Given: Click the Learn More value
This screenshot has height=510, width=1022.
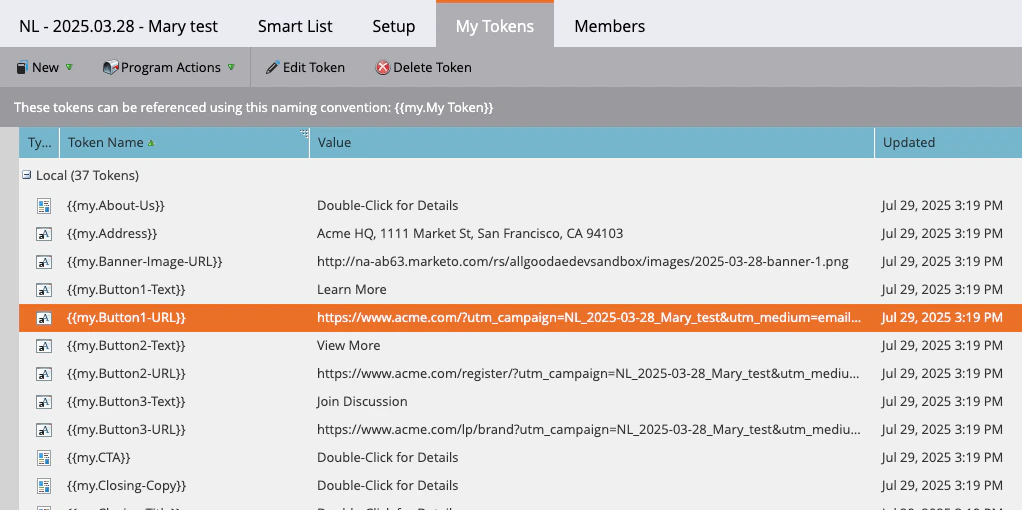Looking at the screenshot, I should click(x=351, y=290).
